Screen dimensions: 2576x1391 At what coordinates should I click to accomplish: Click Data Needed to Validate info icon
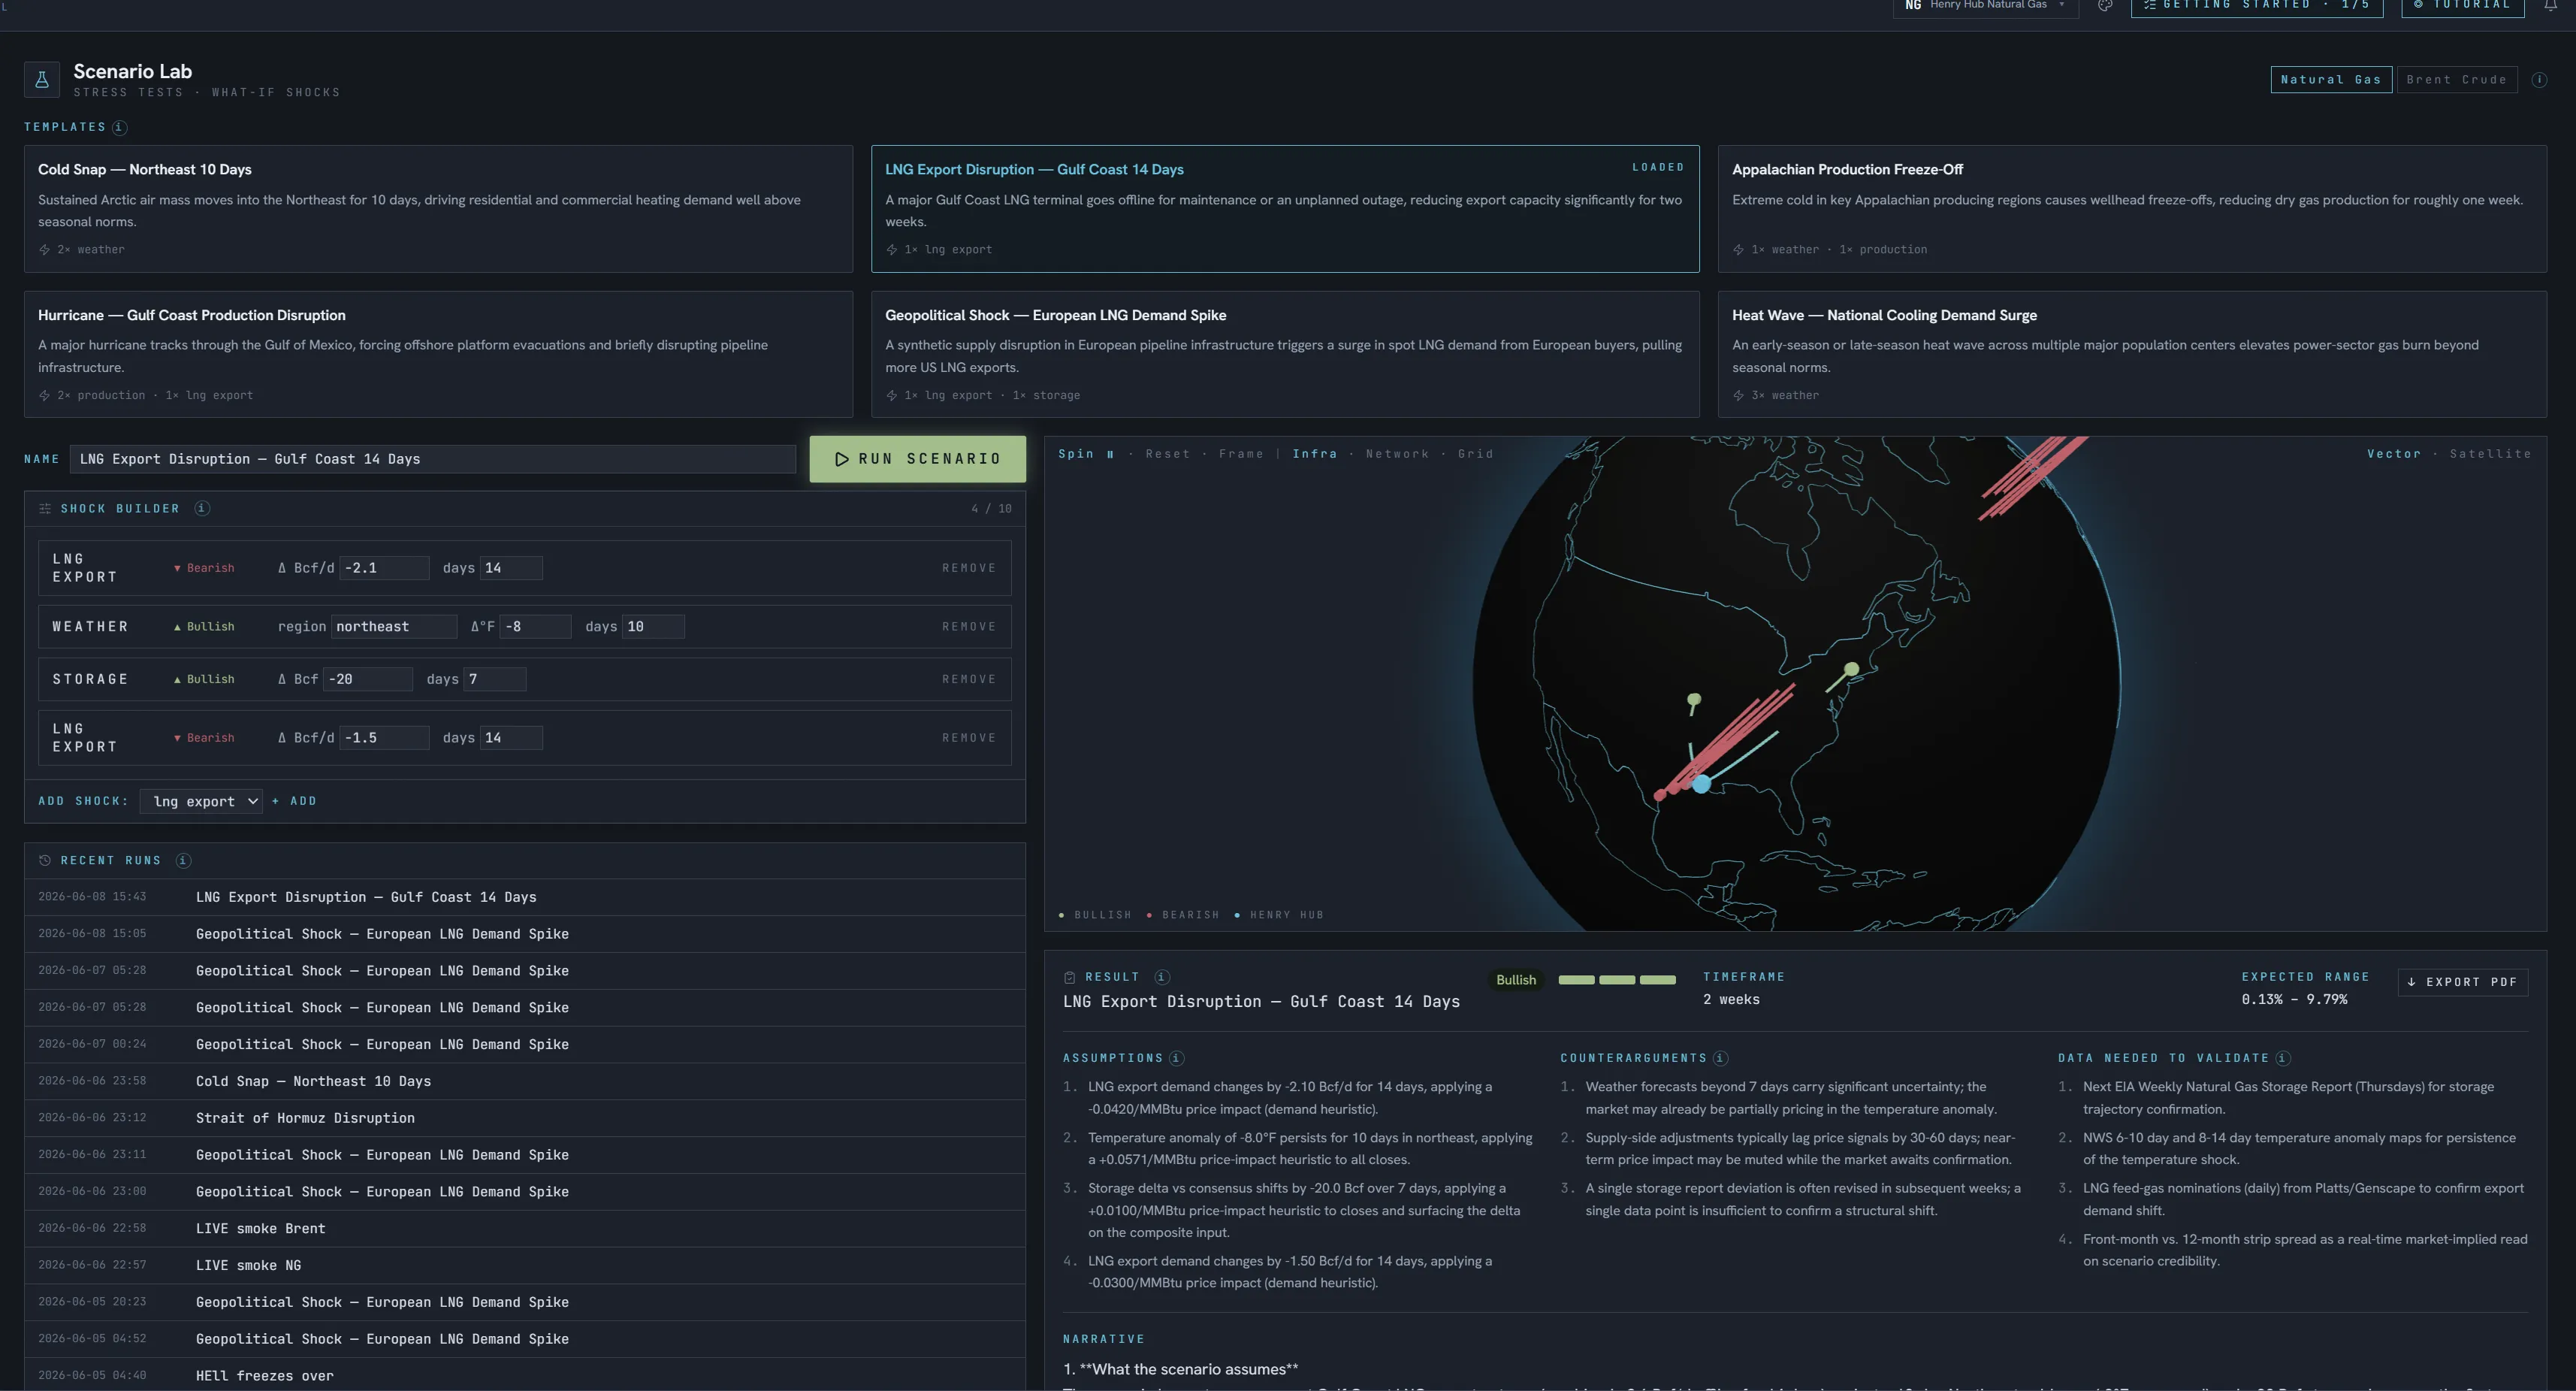pos(2282,1058)
